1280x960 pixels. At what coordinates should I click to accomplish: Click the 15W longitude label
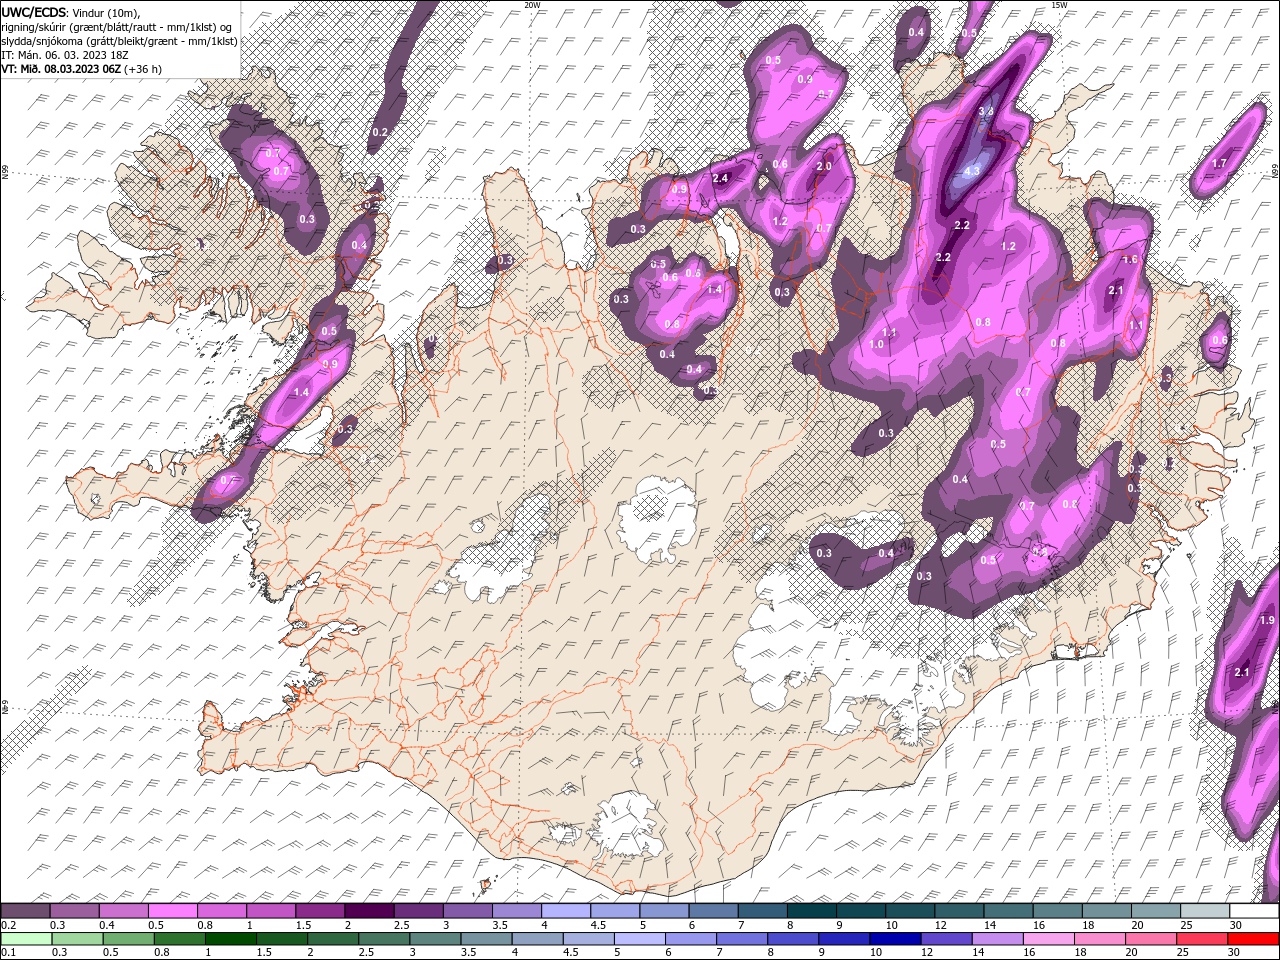tap(1059, 5)
